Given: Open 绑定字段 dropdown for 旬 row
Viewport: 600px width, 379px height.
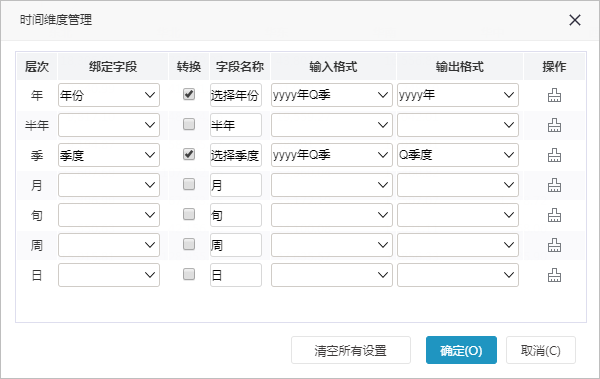Looking at the screenshot, I should click(x=109, y=215).
